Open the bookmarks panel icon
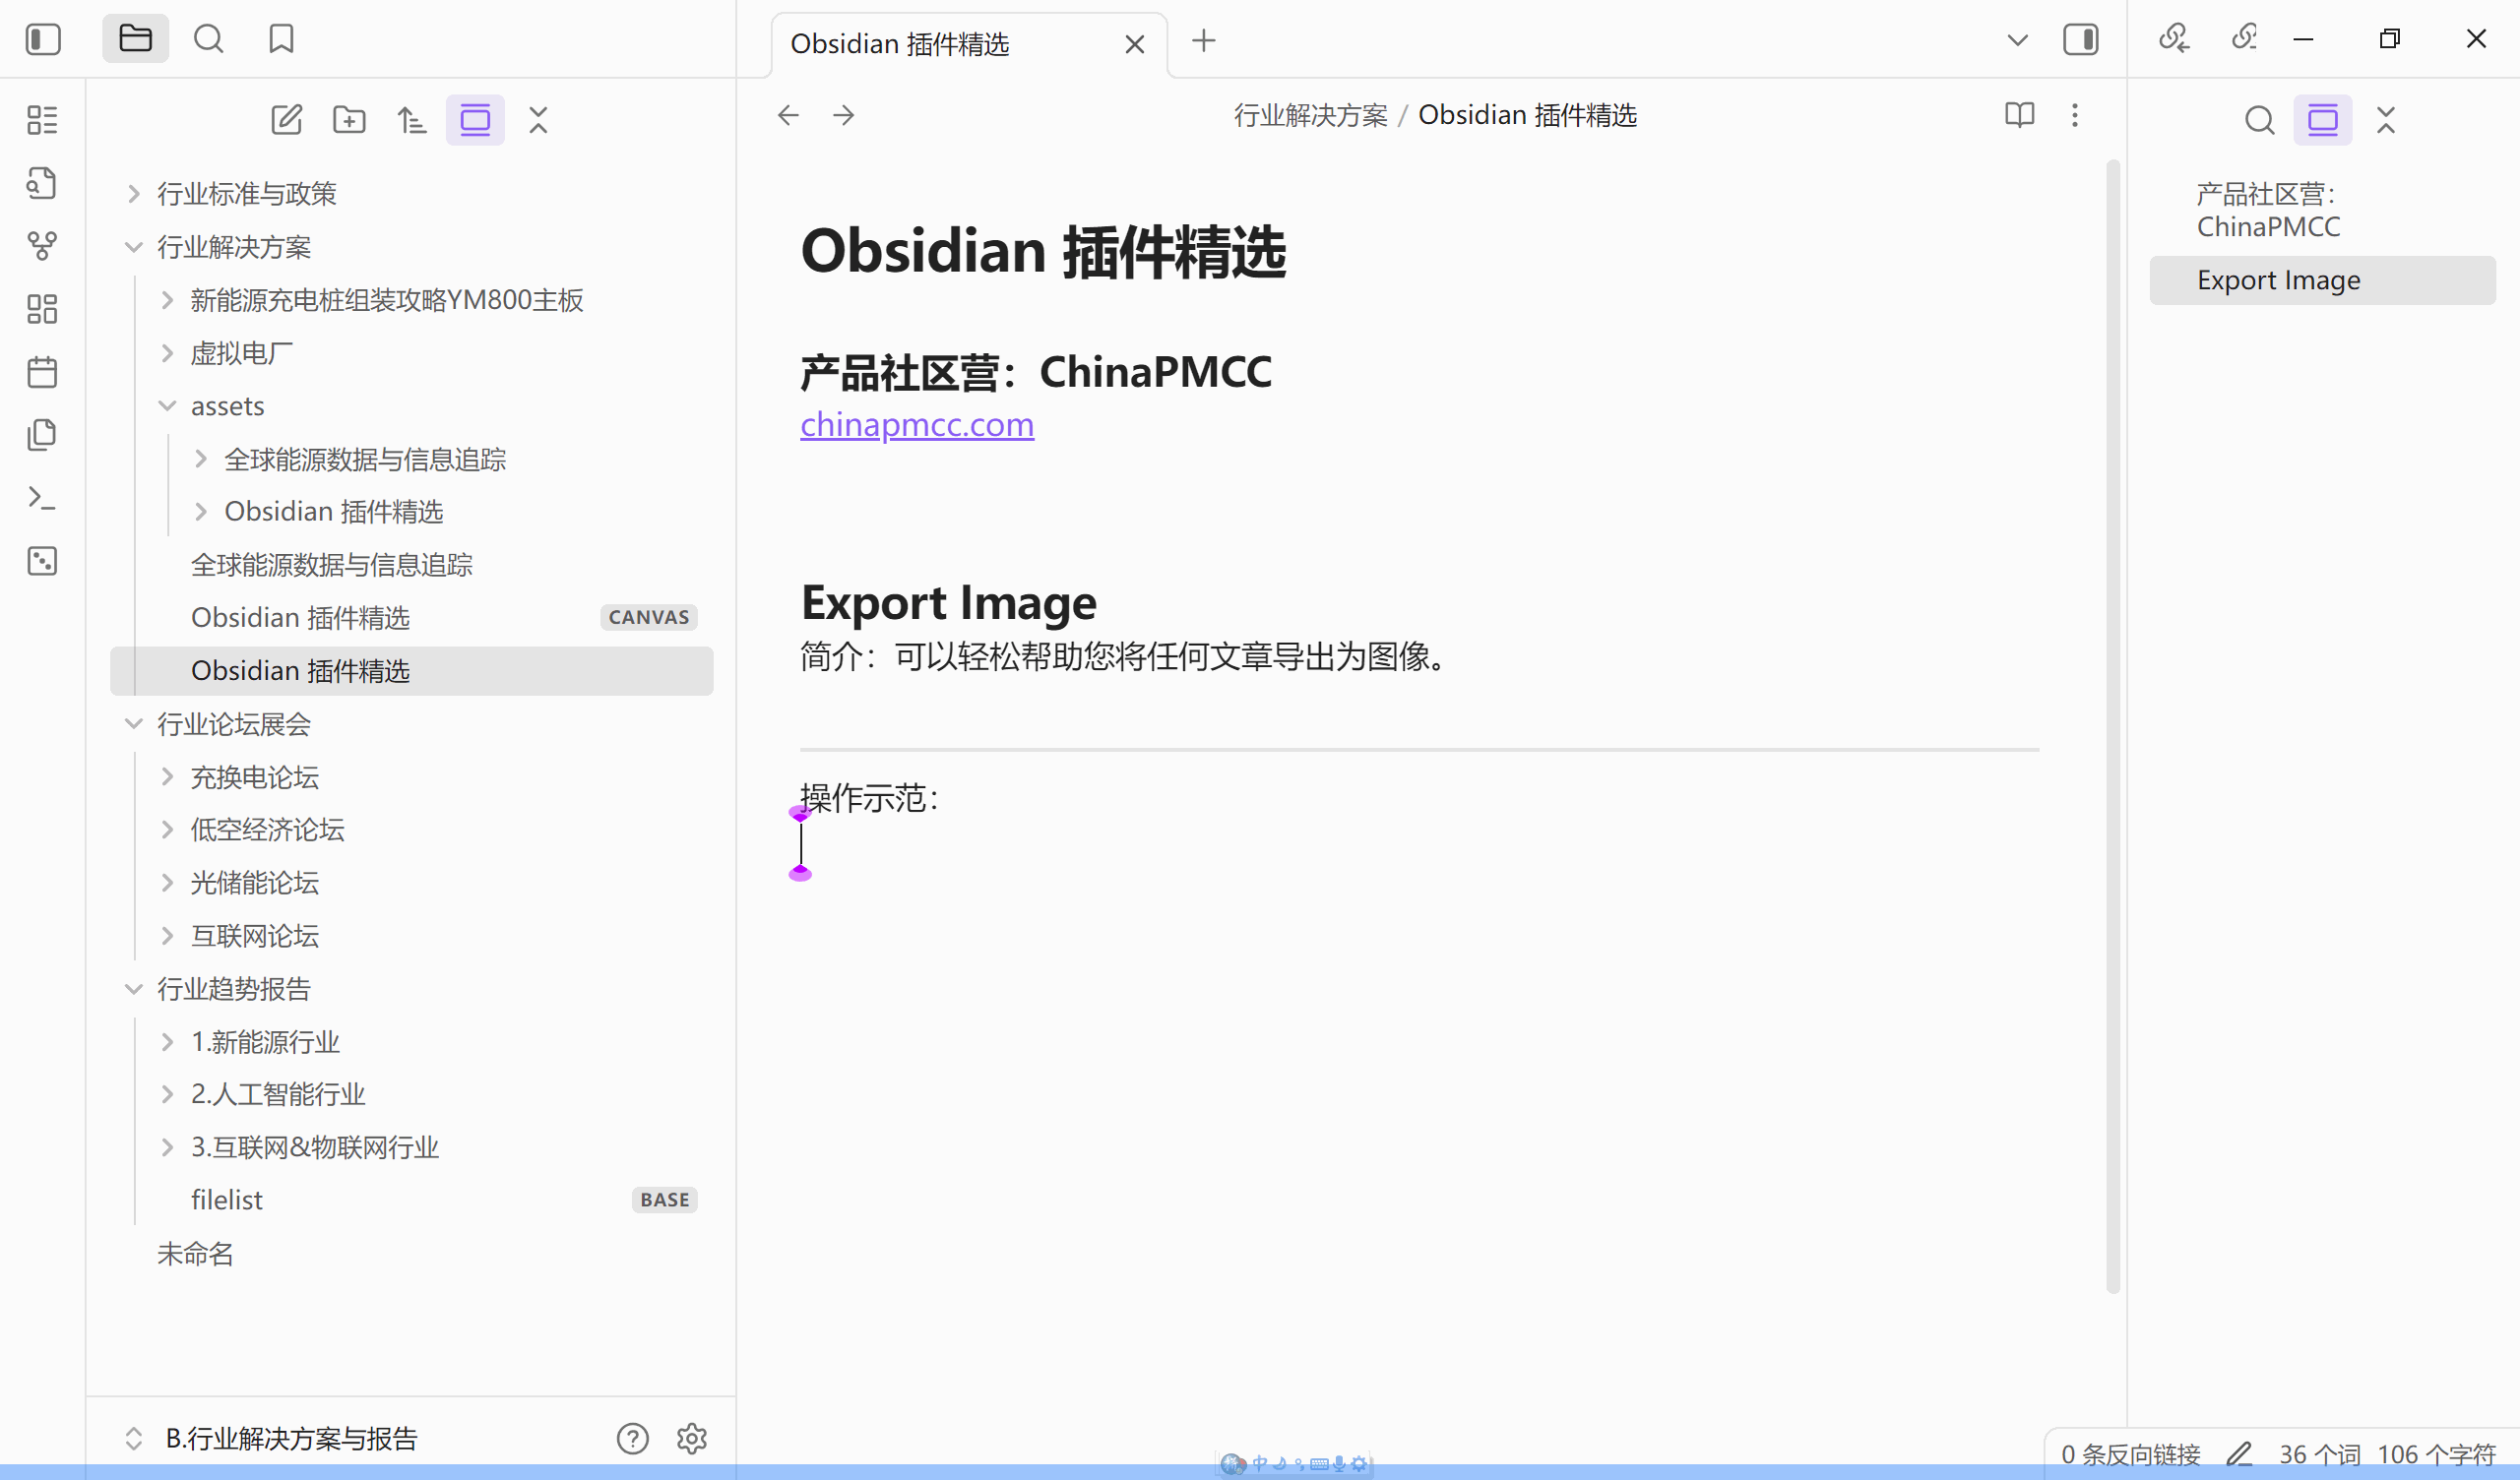 (281, 39)
